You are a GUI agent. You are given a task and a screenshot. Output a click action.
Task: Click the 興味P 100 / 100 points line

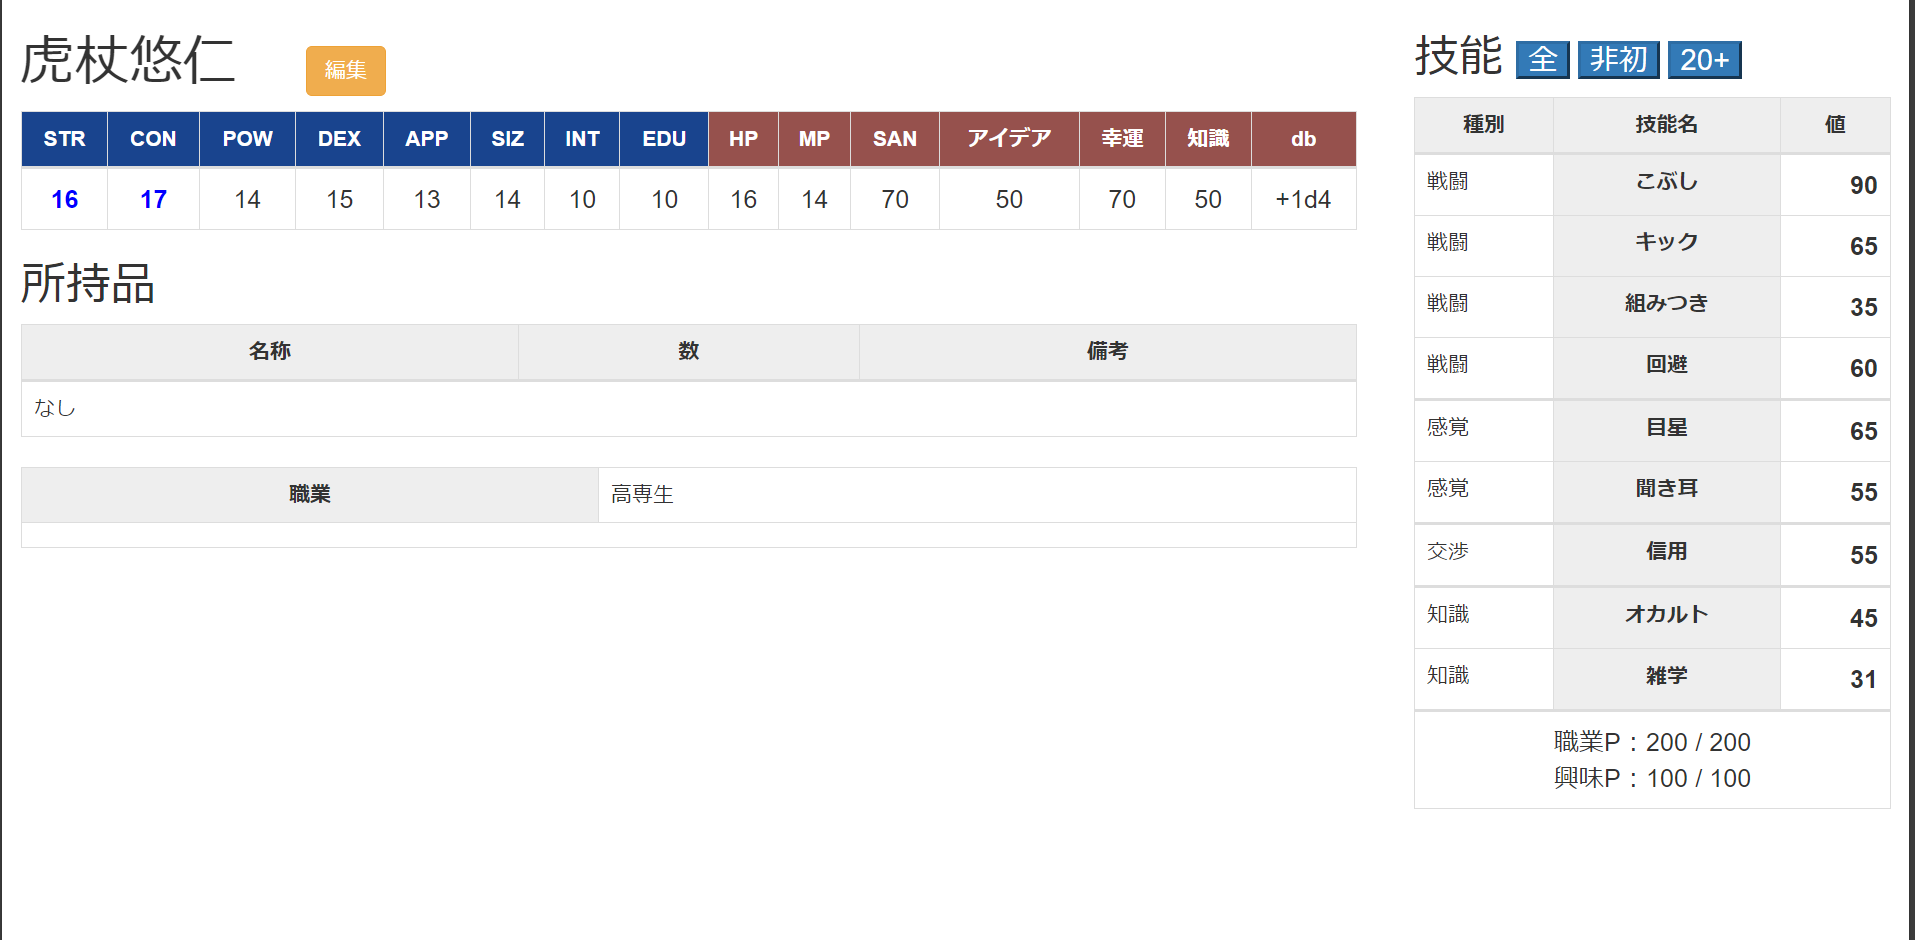click(x=1652, y=778)
